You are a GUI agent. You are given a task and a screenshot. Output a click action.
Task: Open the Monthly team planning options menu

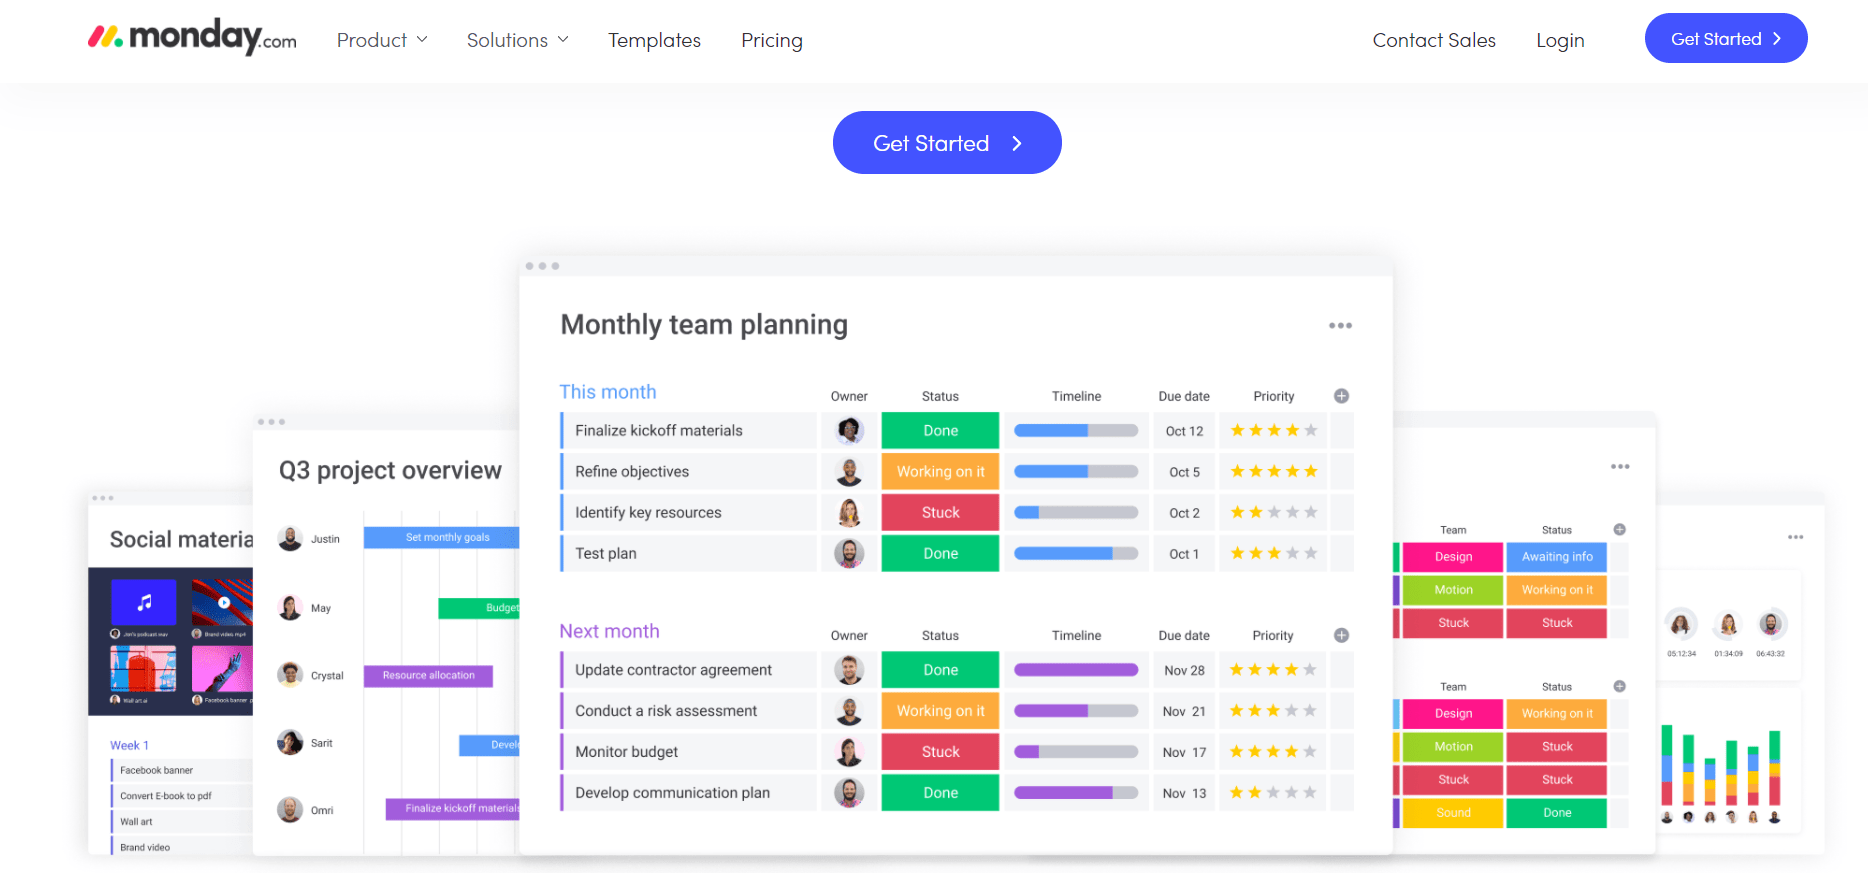click(1340, 326)
